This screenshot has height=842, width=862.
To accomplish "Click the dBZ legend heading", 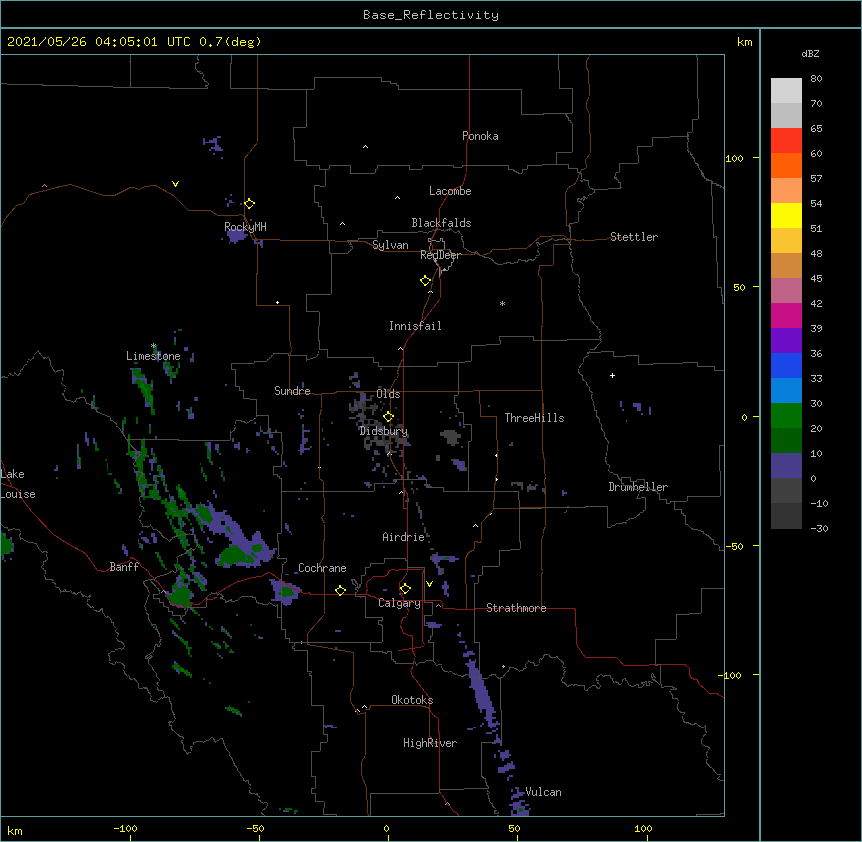I will pos(810,54).
